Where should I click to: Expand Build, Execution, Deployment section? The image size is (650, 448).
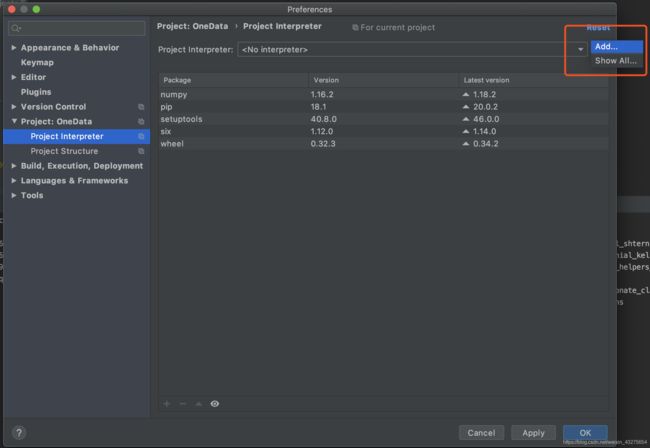point(14,166)
